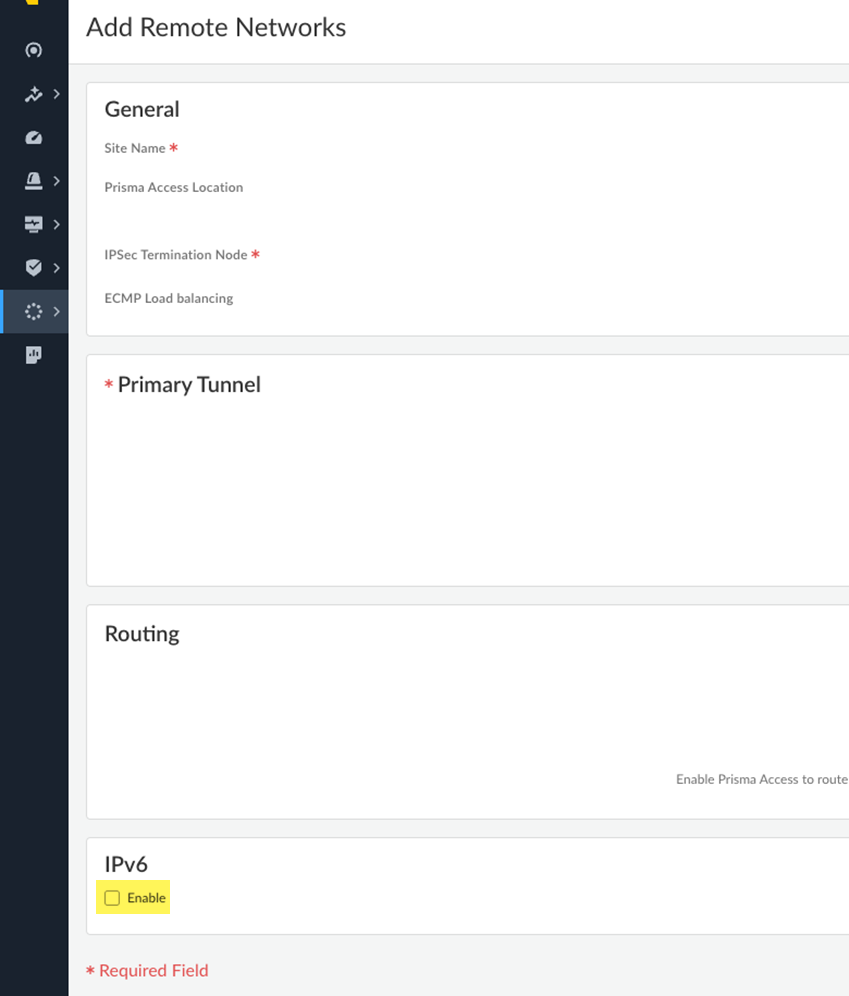Expand chevron beside dotted circle icon
The height and width of the screenshot is (996, 849).
57,311
